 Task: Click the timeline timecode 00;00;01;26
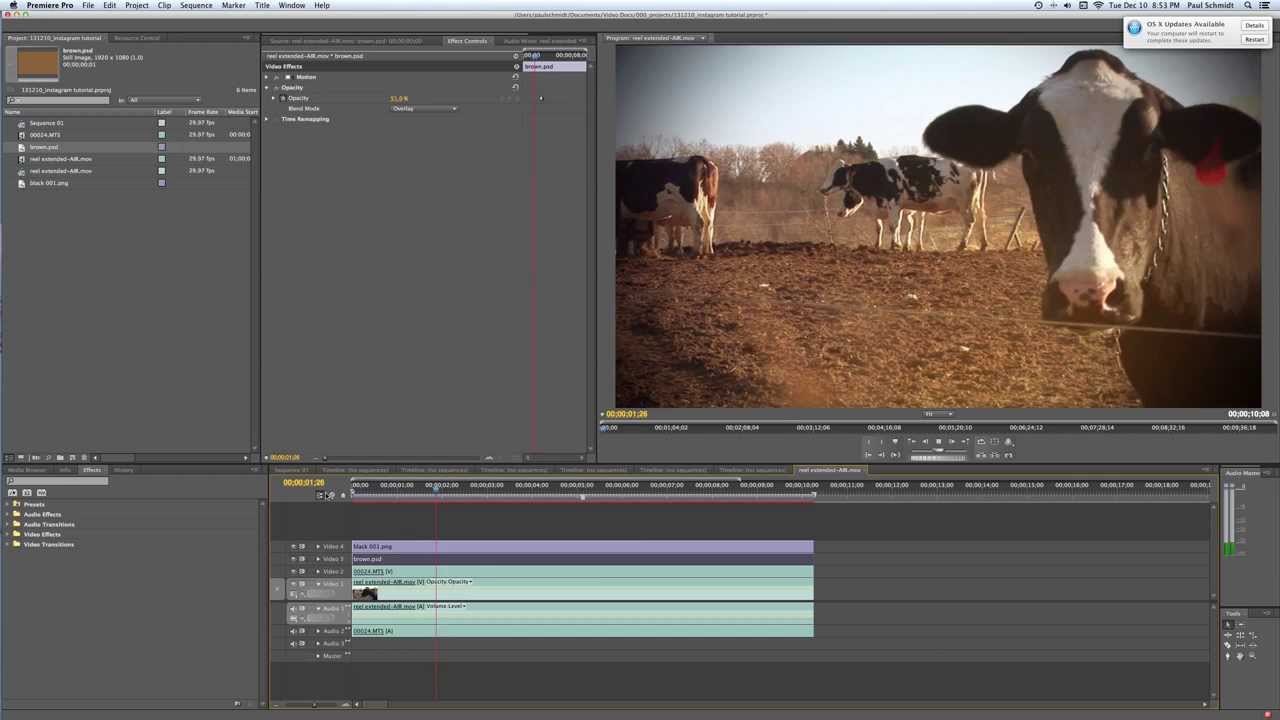(x=303, y=483)
